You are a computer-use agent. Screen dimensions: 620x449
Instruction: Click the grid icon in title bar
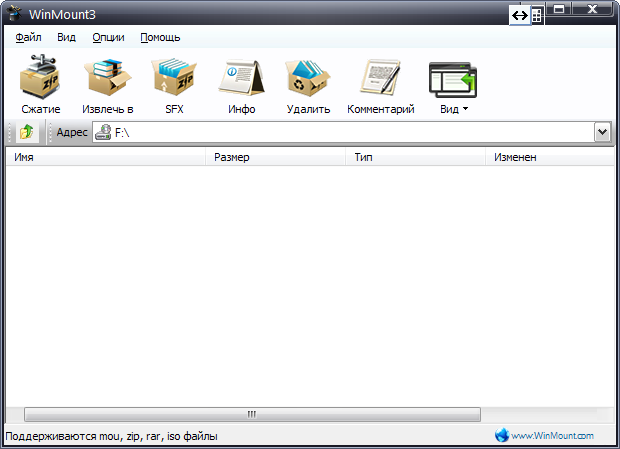tap(537, 15)
